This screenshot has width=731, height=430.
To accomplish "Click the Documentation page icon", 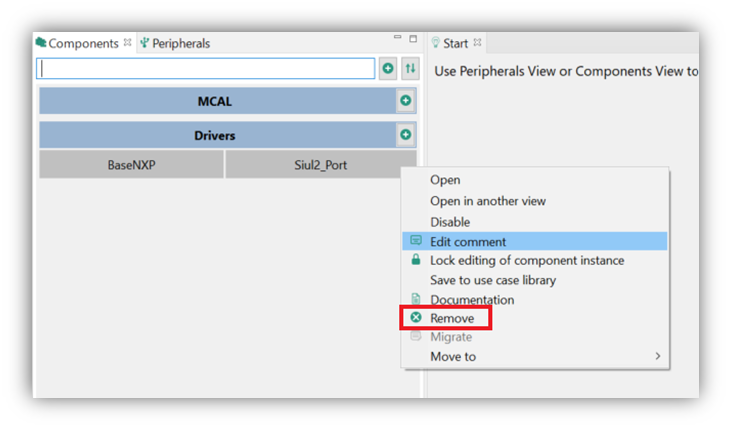I will pyautogui.click(x=416, y=299).
